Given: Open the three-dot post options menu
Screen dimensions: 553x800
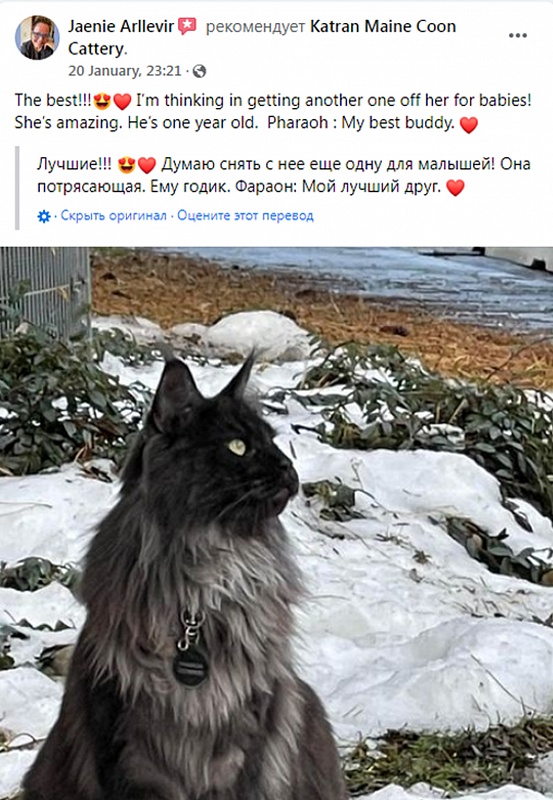Looking at the screenshot, I should pos(517,35).
